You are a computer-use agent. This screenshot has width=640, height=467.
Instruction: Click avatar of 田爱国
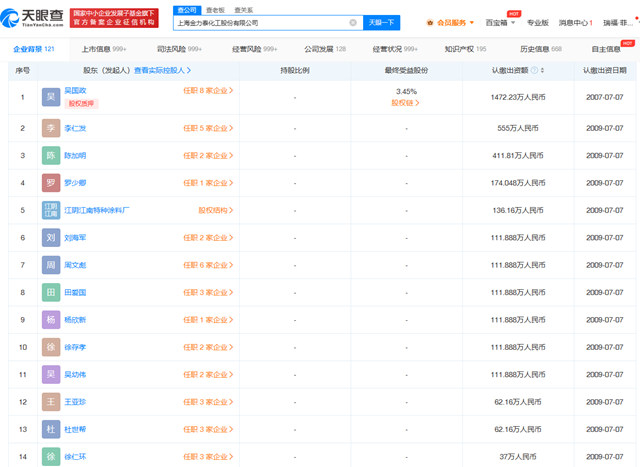click(51, 292)
